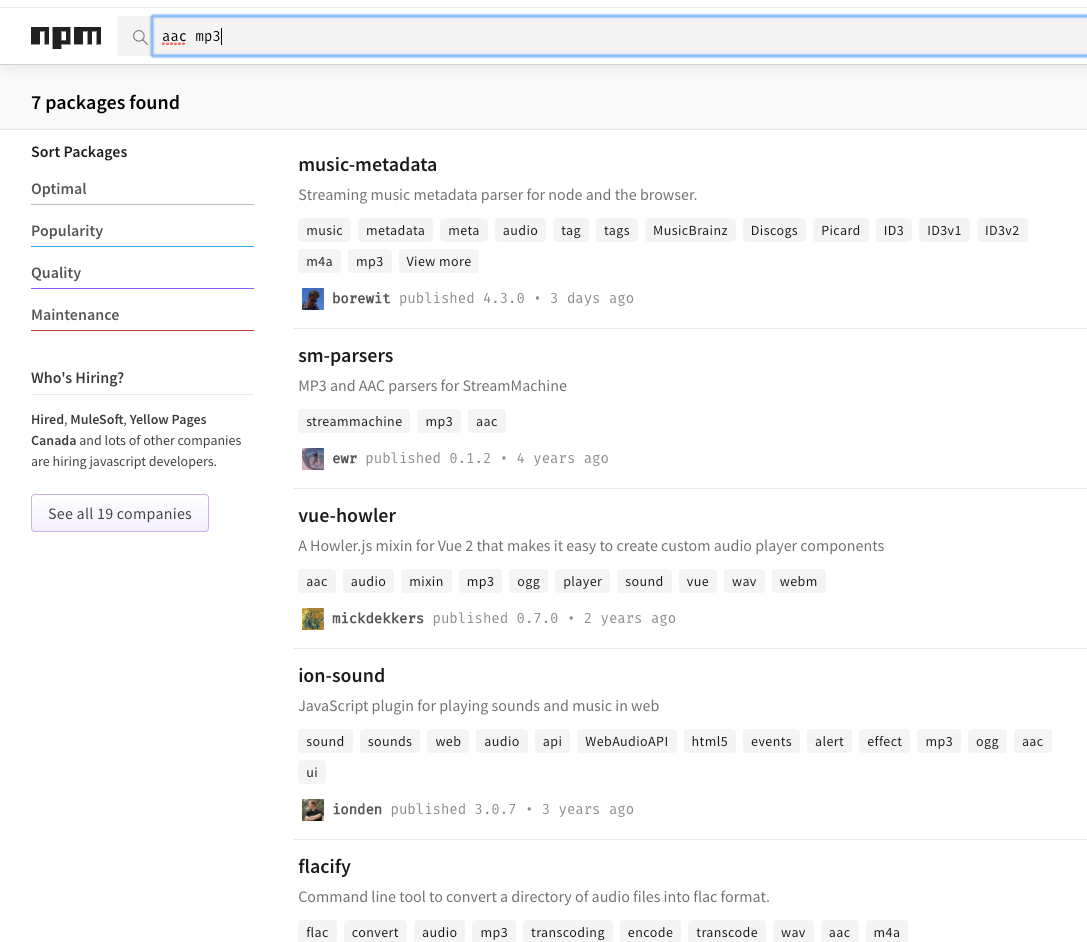Select the api tag
1087x942 pixels.
coord(553,742)
